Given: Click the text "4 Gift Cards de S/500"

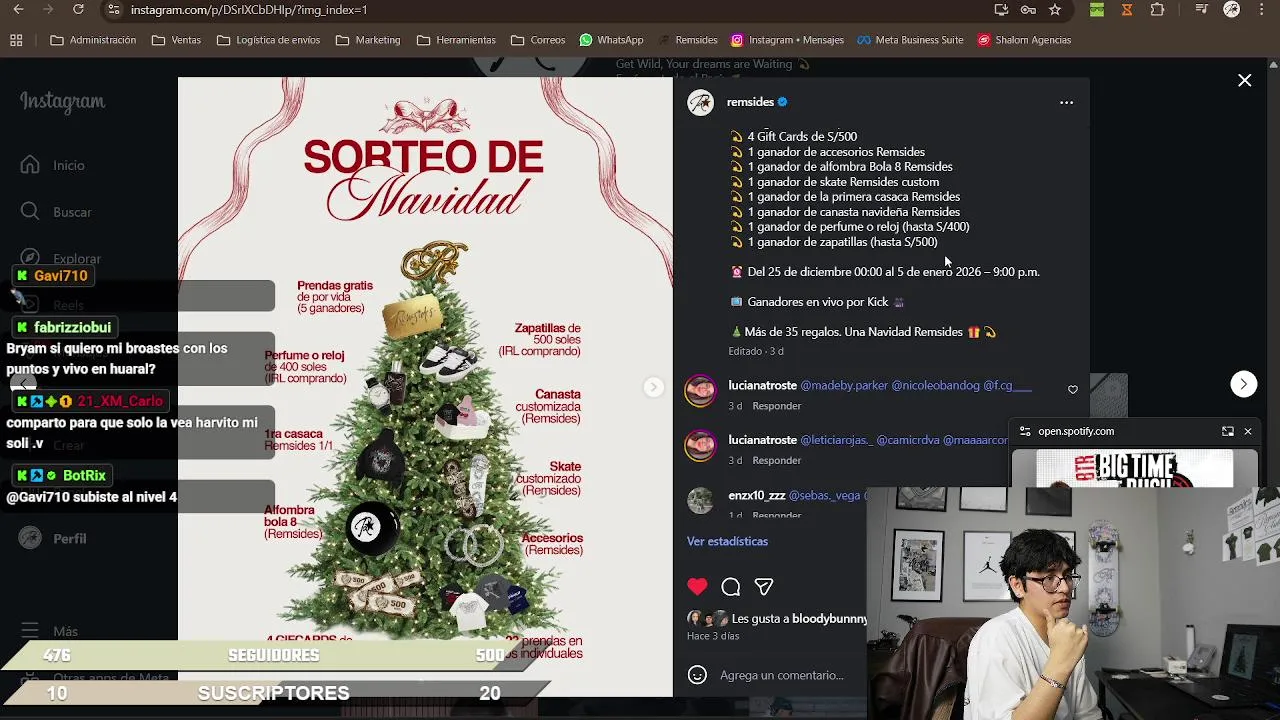Looking at the screenshot, I should pyautogui.click(x=802, y=136).
